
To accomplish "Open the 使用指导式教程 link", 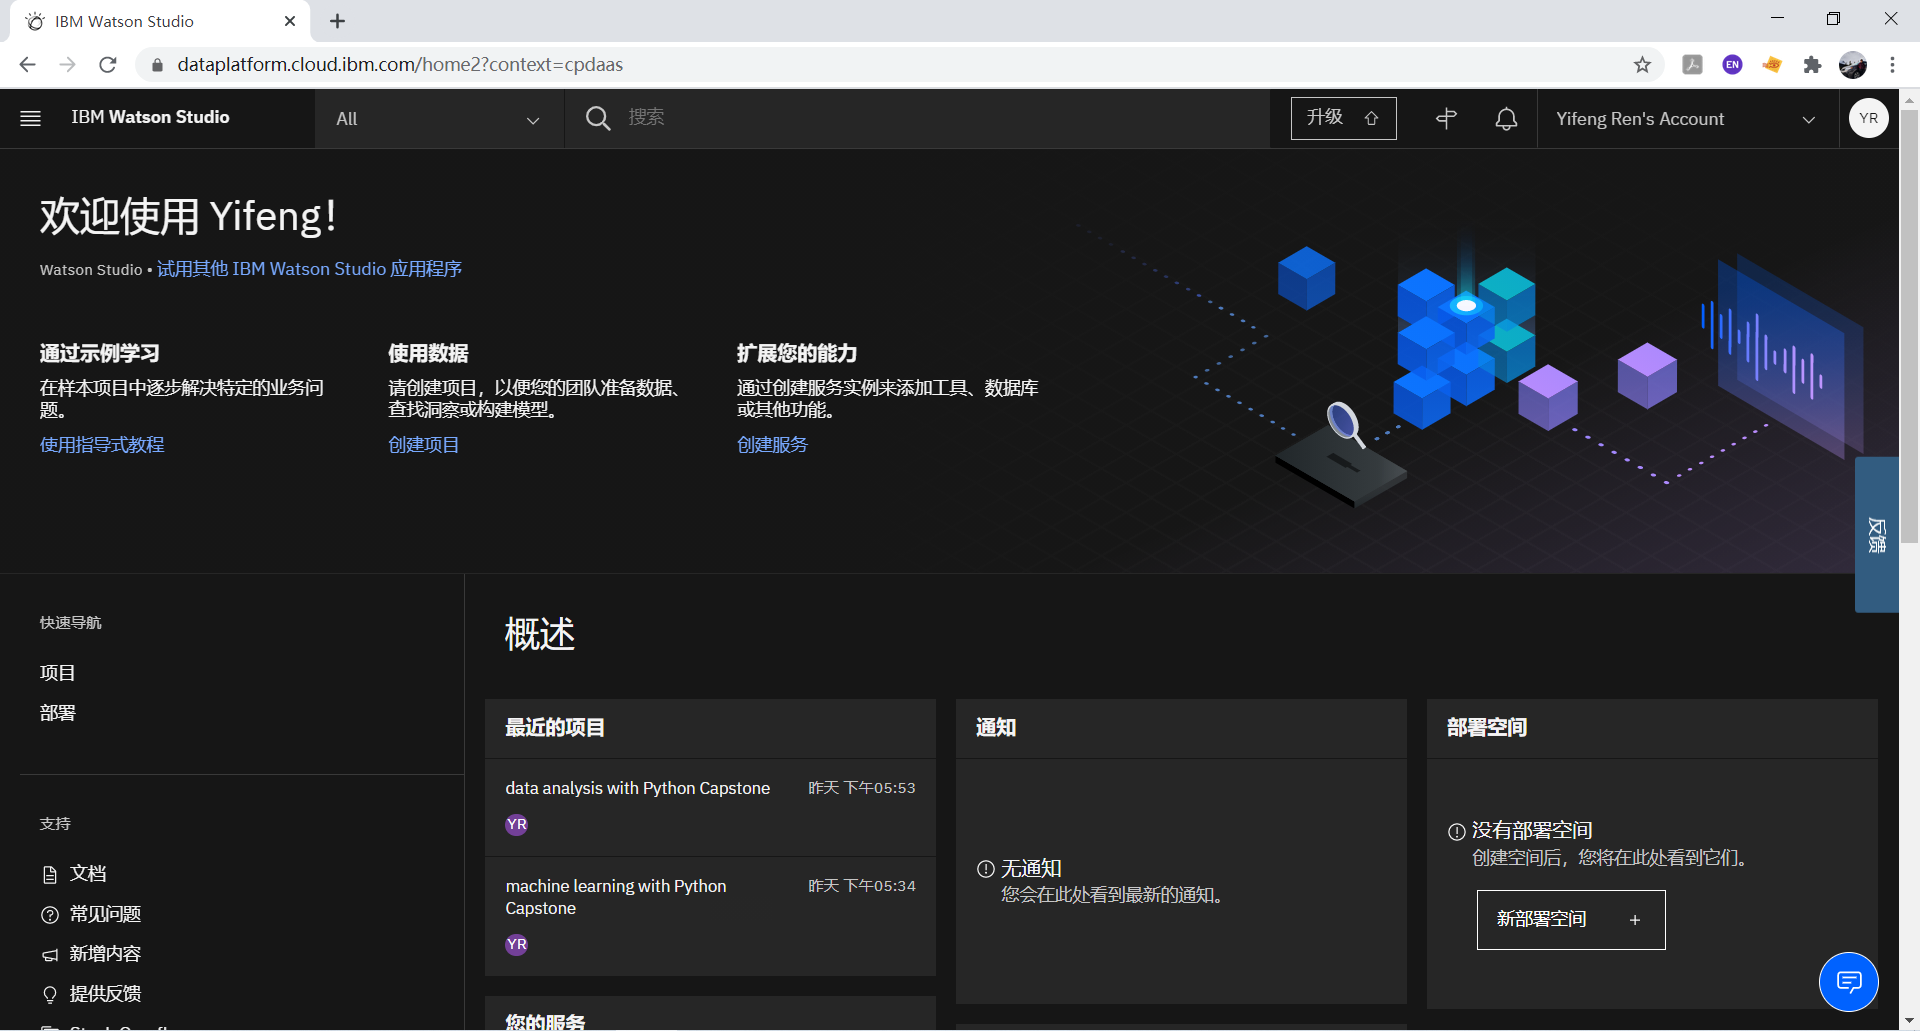I will point(102,445).
